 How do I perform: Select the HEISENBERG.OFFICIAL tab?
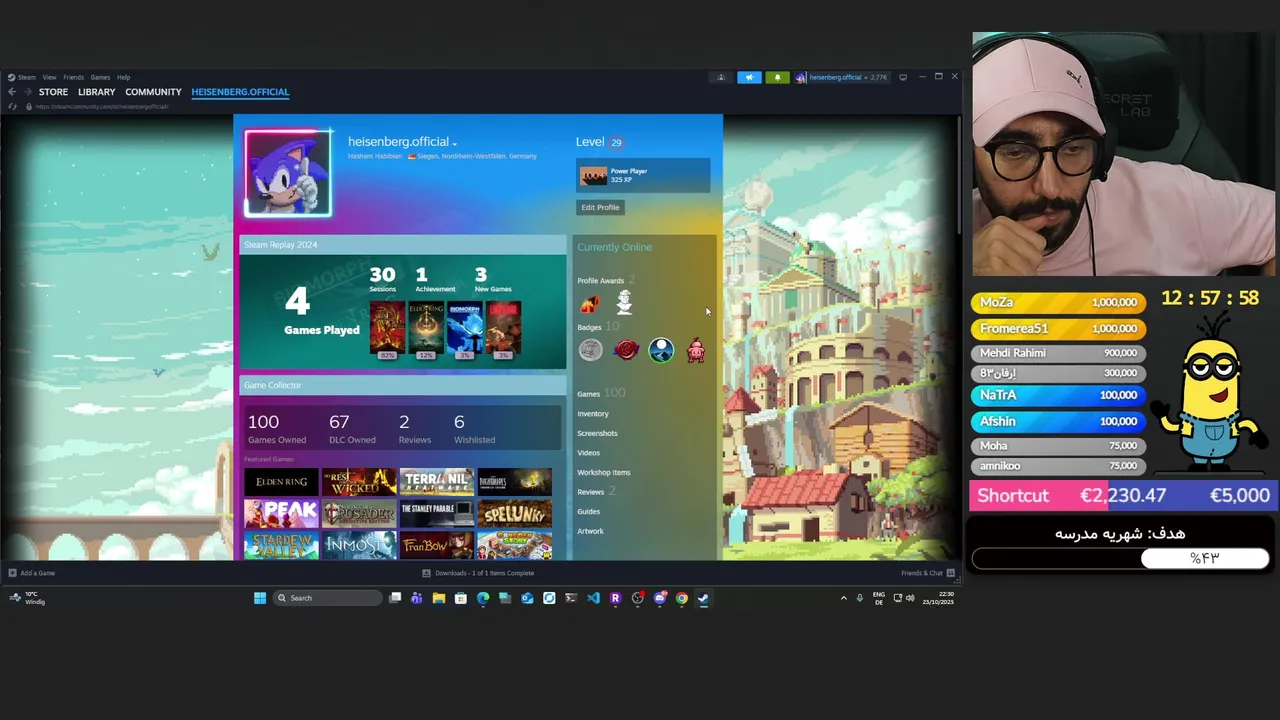(x=240, y=92)
